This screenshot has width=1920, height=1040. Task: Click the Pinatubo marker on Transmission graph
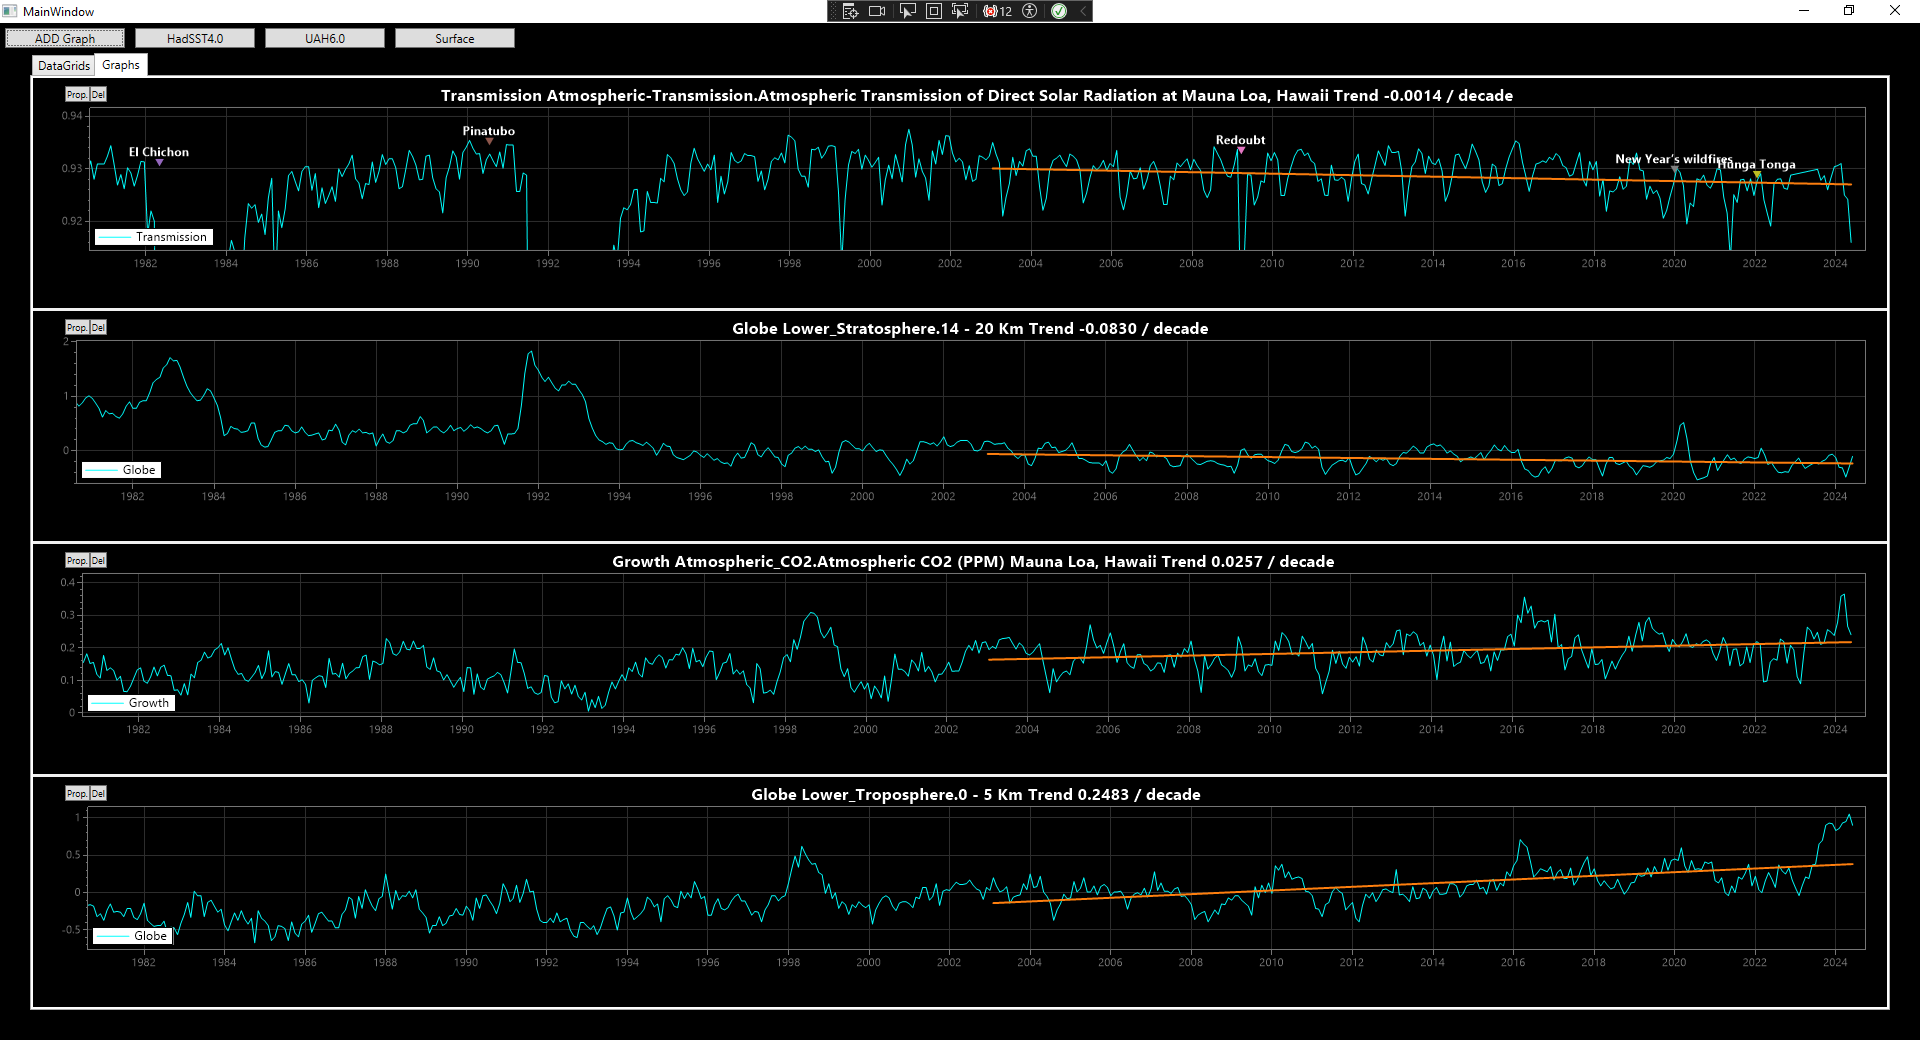point(489,141)
